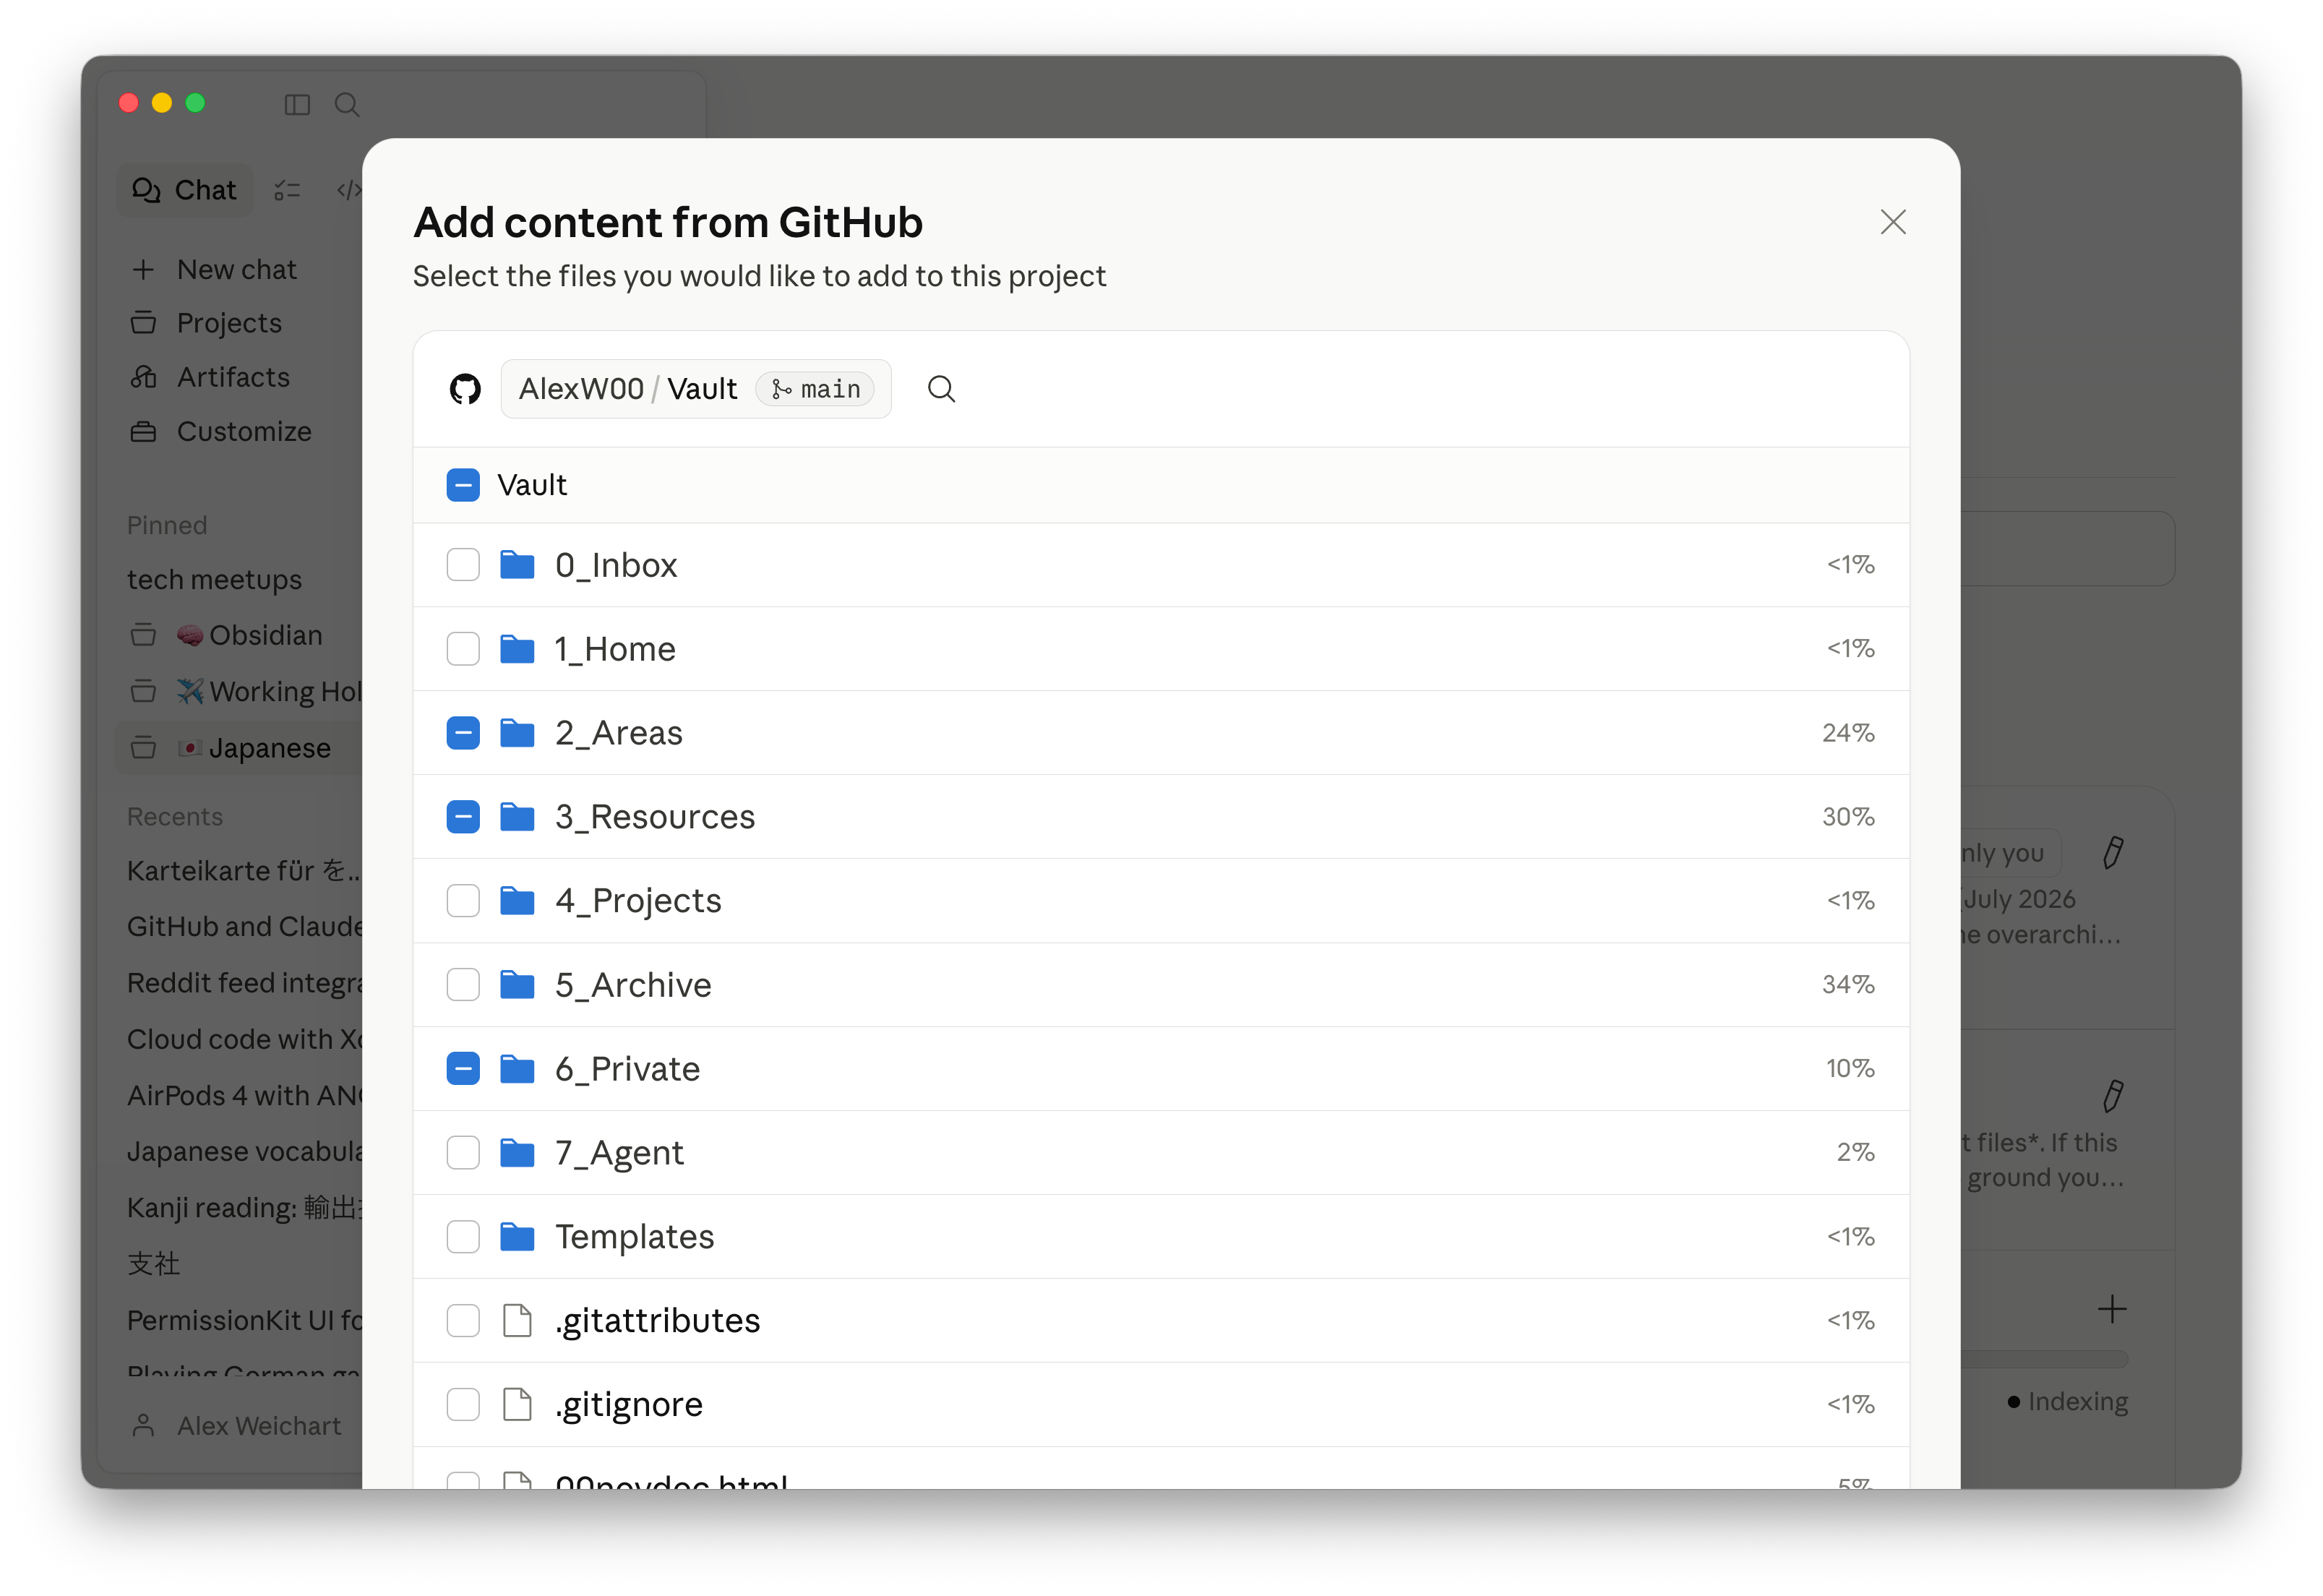Toggle the root Vault checkbox
The height and width of the screenshot is (1596, 2323).
click(x=463, y=485)
